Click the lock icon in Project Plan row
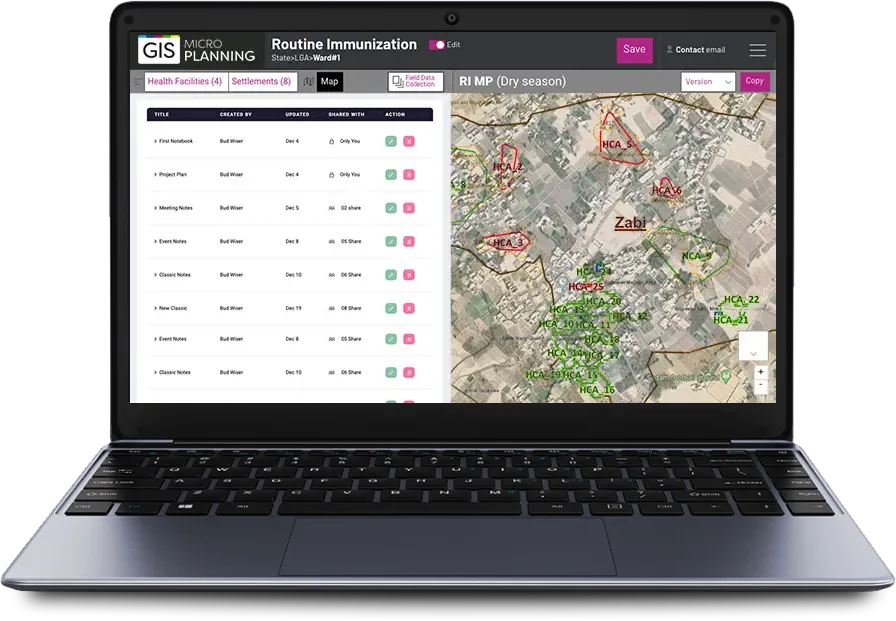Viewport: 896px width, 621px height. coord(331,175)
